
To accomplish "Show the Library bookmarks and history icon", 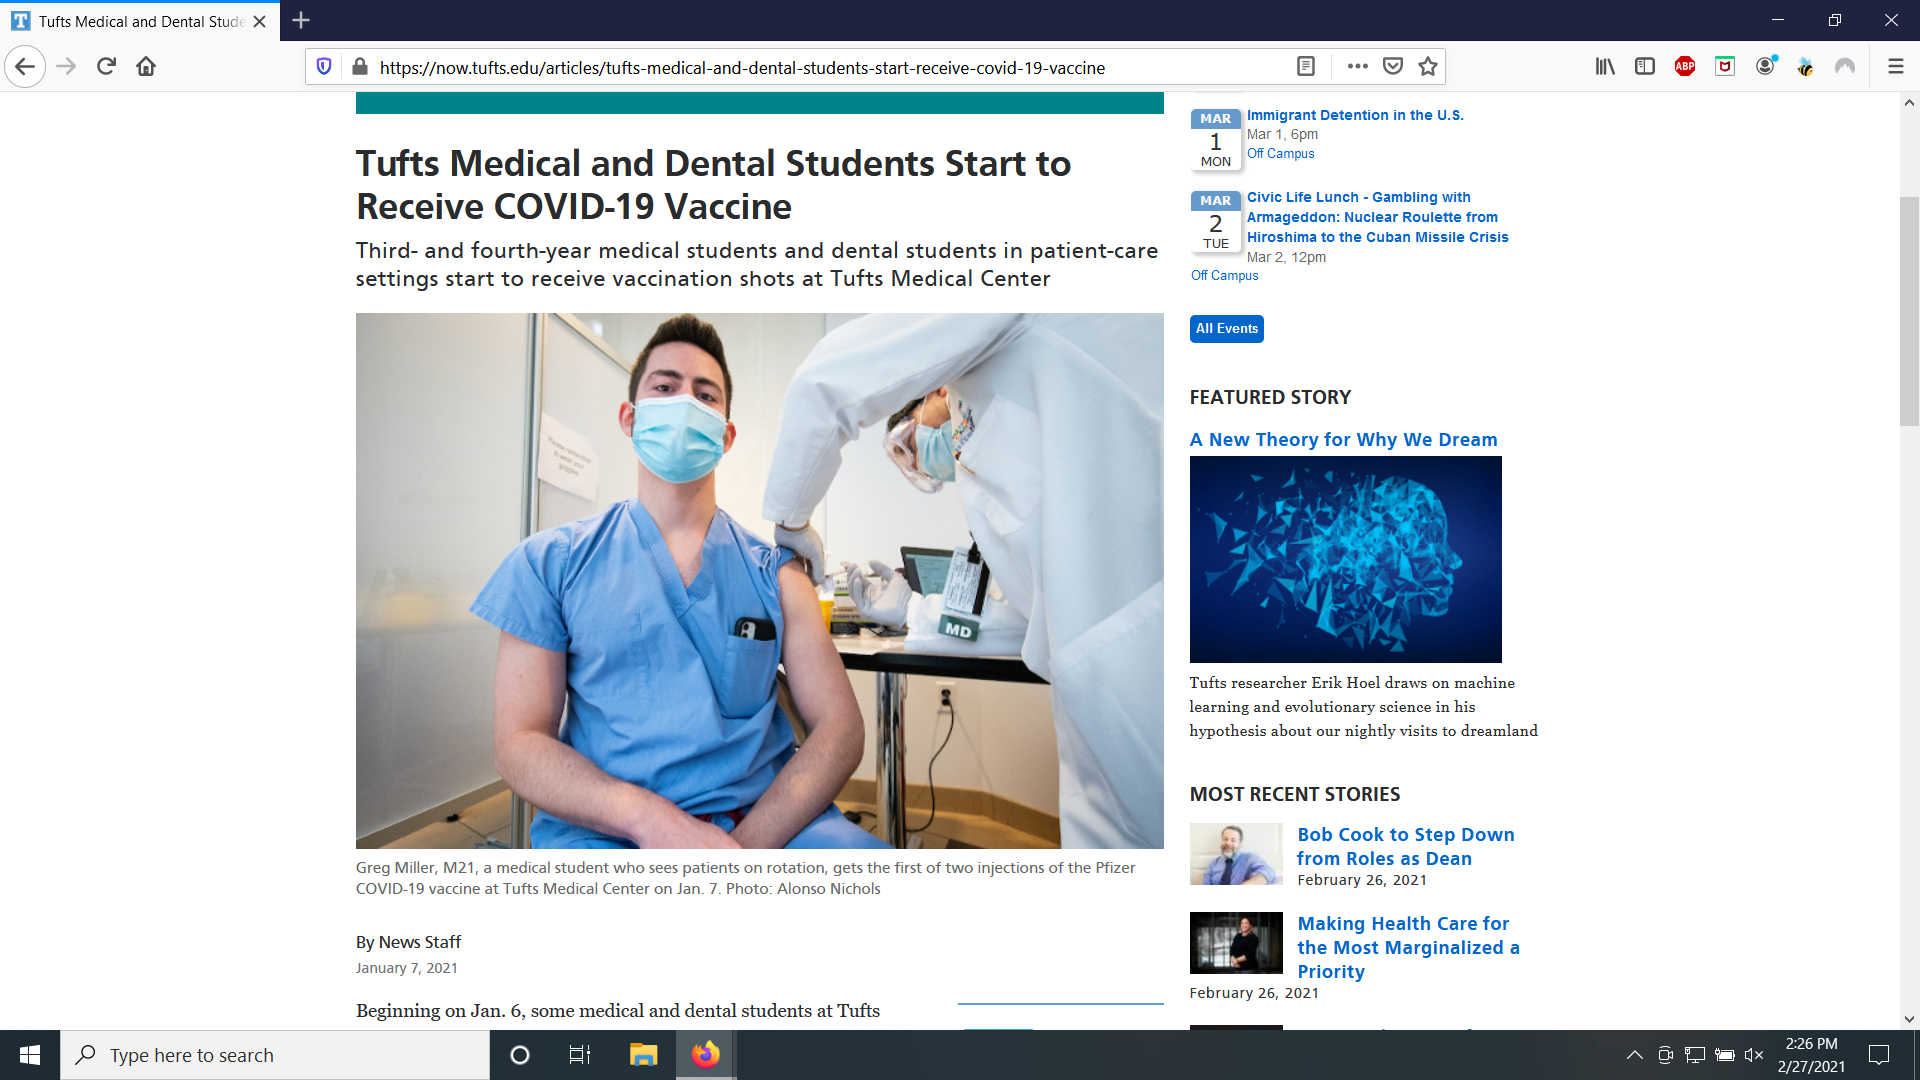I will point(1605,67).
